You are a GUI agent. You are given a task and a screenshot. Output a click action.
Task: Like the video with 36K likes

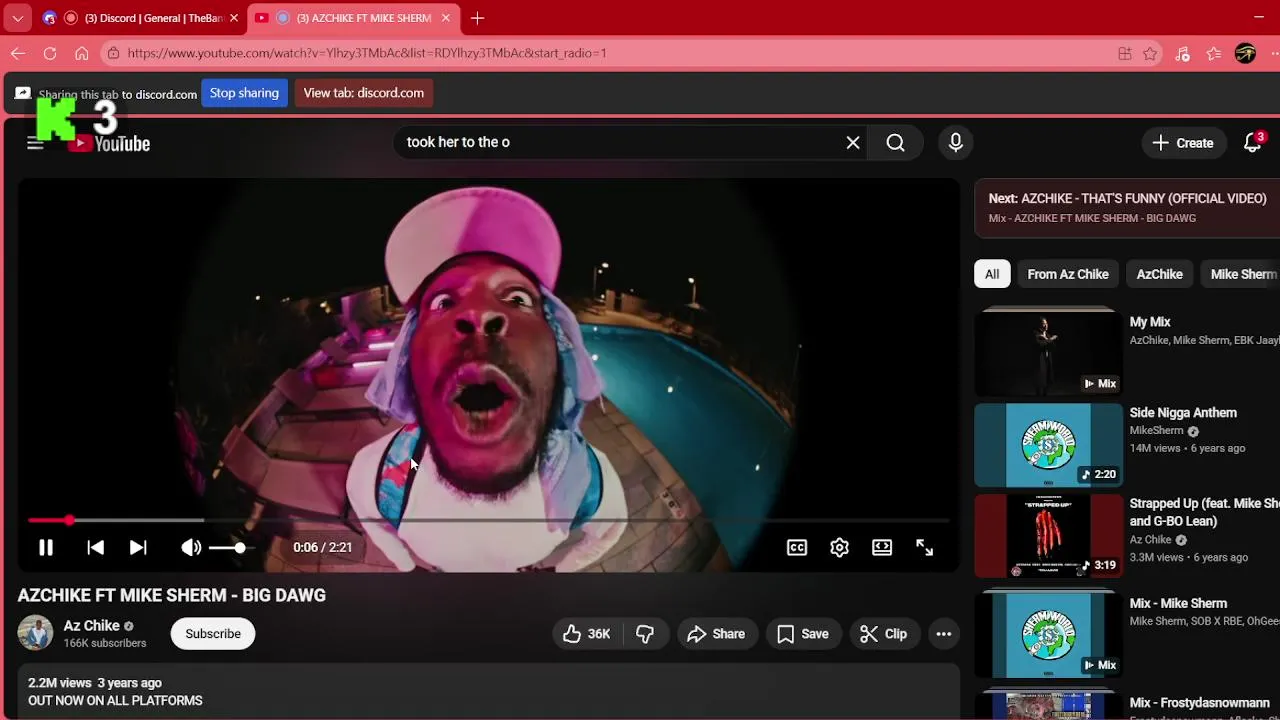[x=587, y=634]
